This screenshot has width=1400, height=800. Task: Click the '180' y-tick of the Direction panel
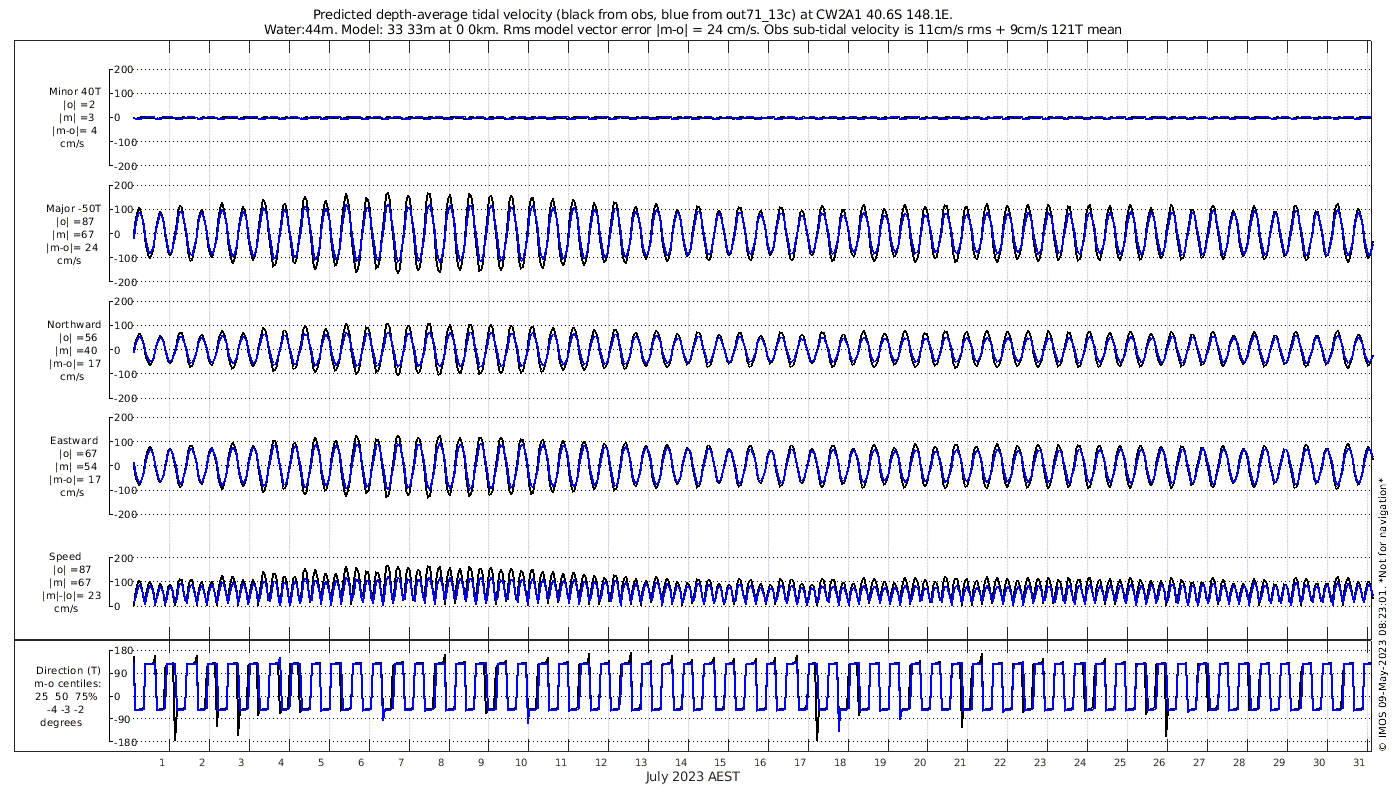(x=124, y=651)
